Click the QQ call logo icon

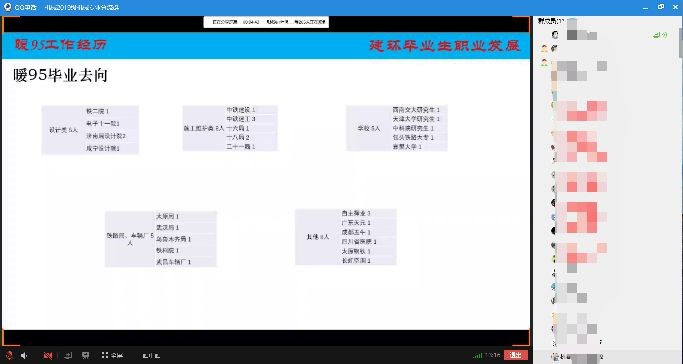(x=7, y=7)
